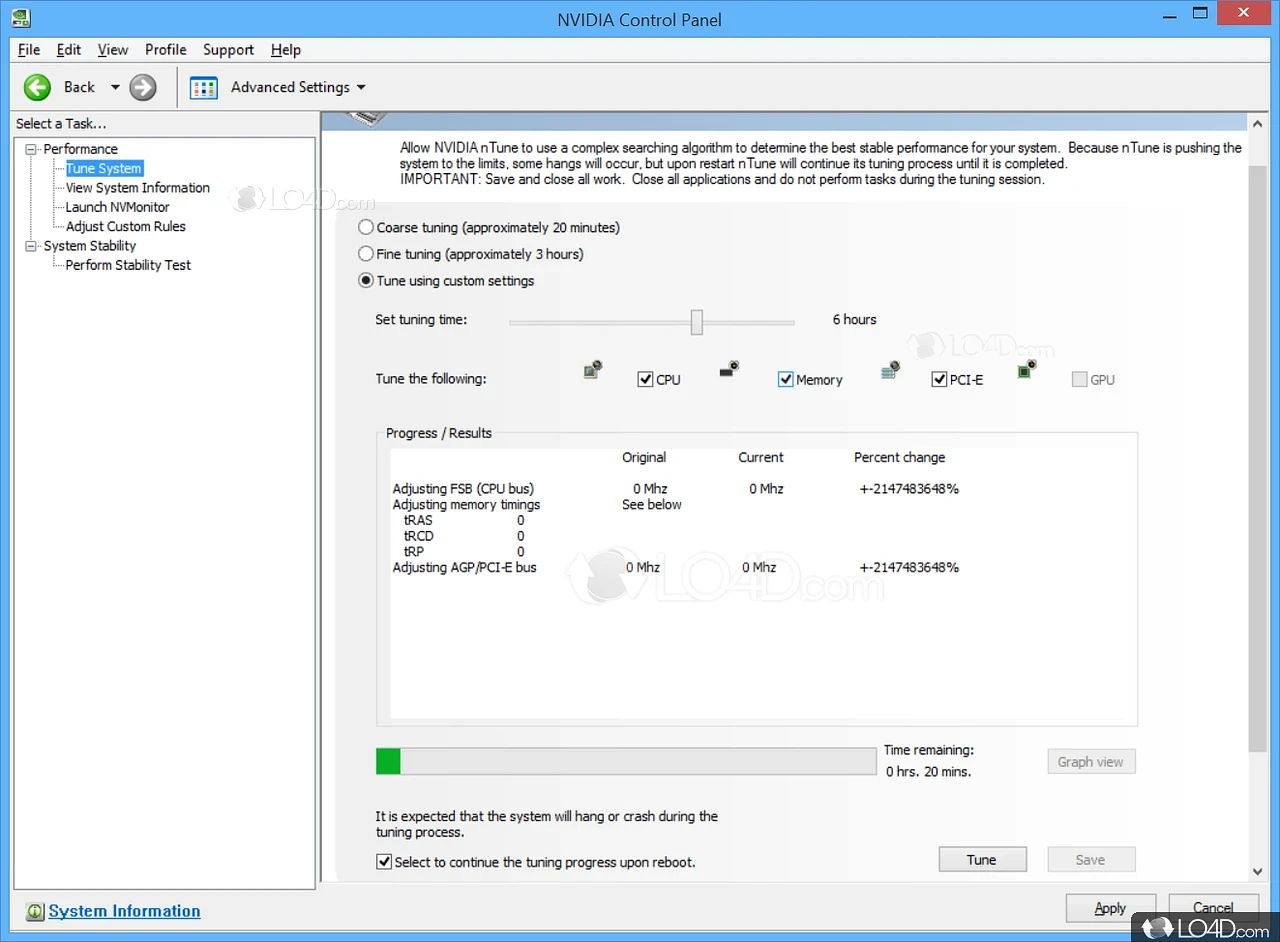This screenshot has height=942, width=1280.
Task: Toggle continue tuning progress upon reboot checkbox
Action: coord(384,861)
